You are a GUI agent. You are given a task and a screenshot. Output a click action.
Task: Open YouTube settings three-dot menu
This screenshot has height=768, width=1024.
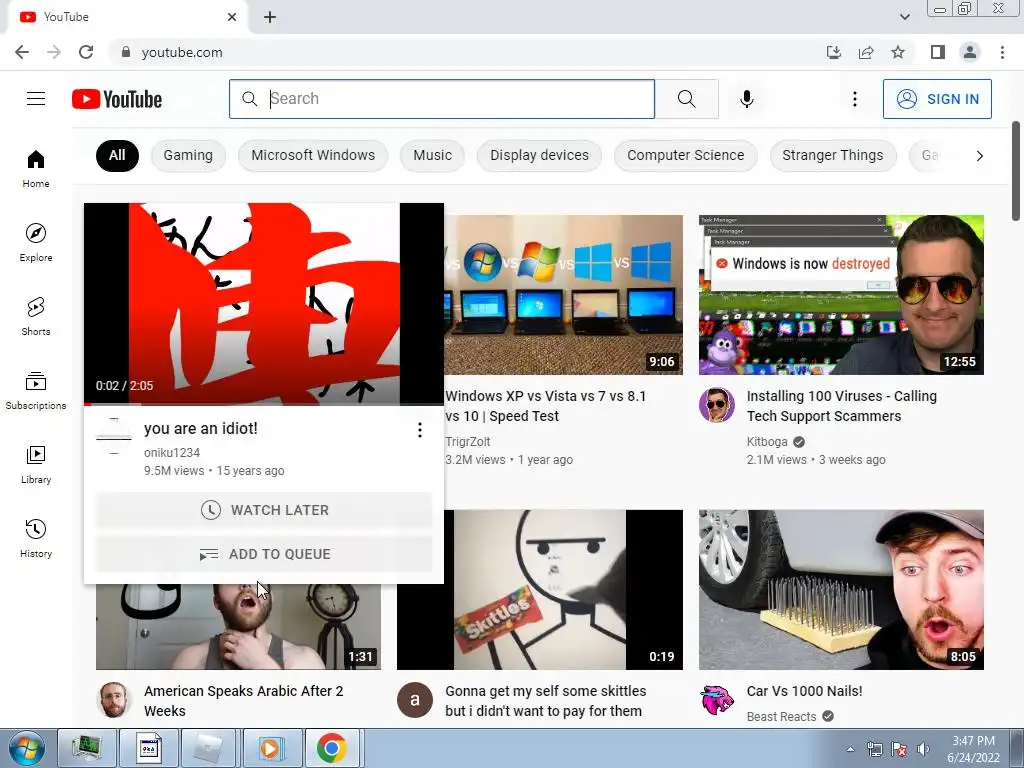[854, 99]
